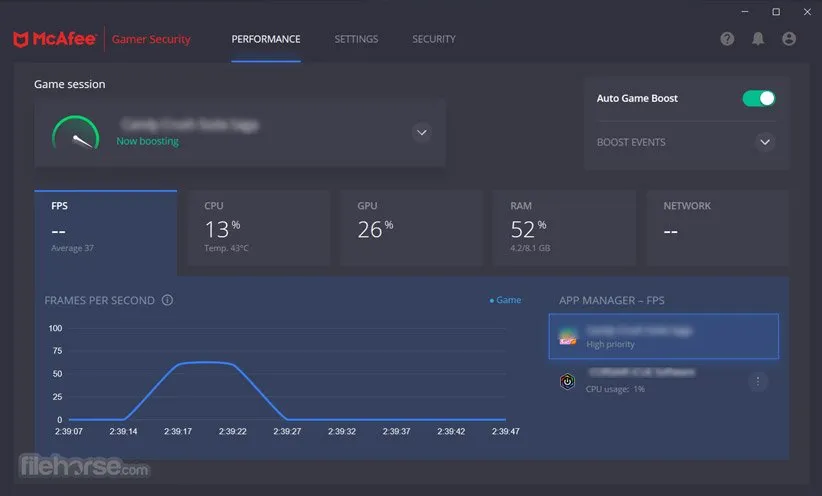Select the GPU stats card

[x=411, y=228]
